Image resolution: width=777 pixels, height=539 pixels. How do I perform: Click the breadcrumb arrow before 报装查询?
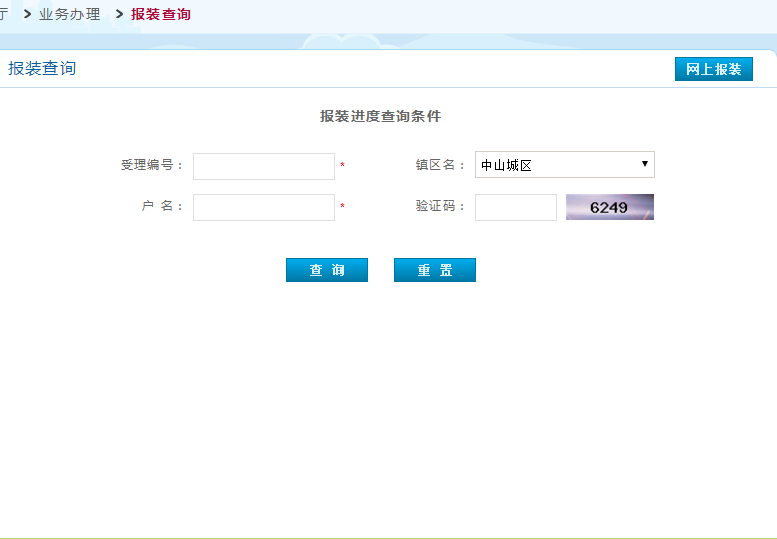pos(119,14)
